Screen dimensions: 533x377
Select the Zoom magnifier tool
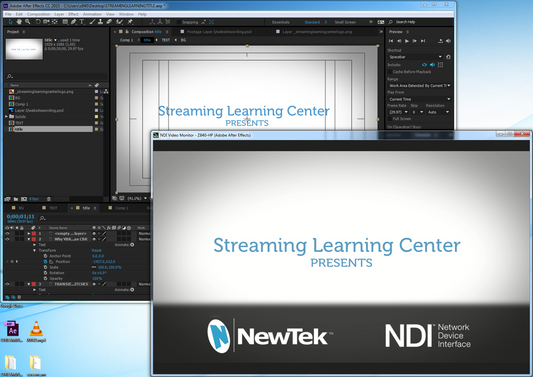point(28,22)
